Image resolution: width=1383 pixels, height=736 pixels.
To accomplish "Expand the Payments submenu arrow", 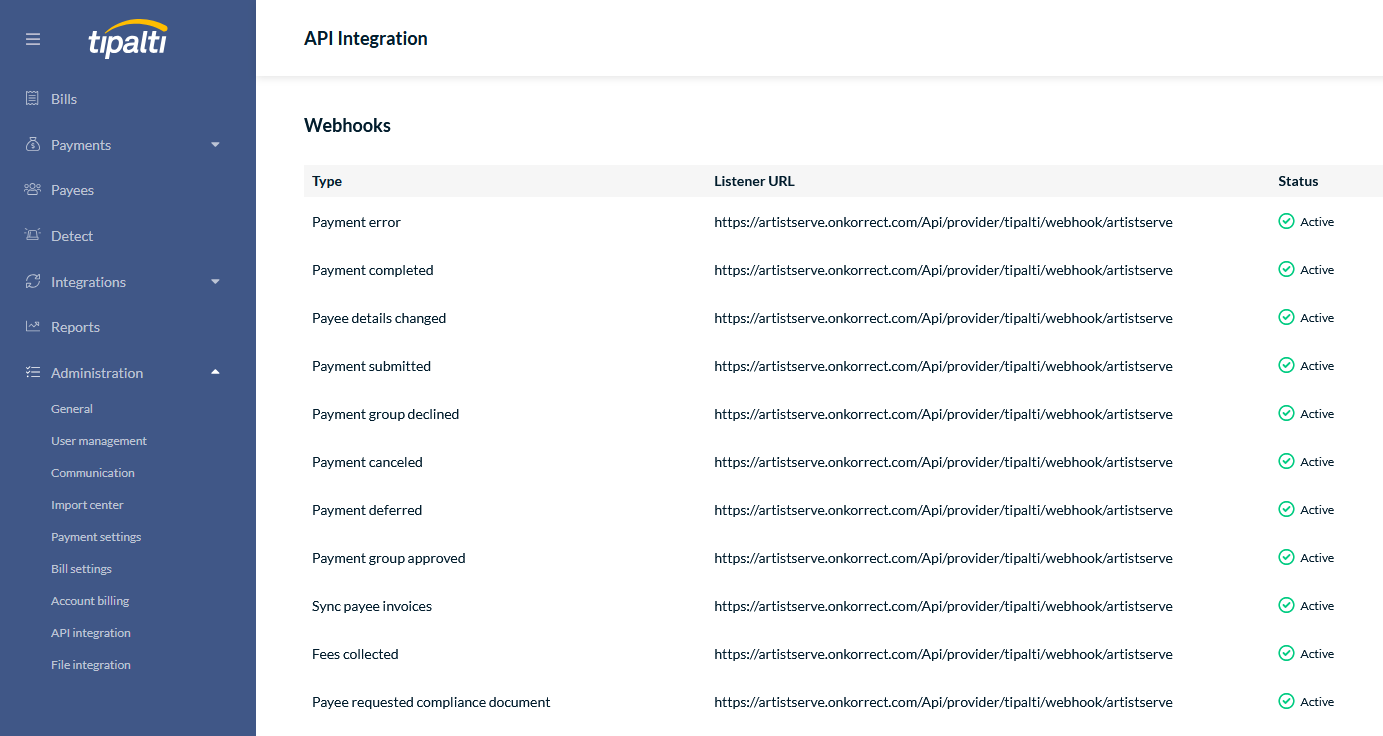I will pos(215,145).
